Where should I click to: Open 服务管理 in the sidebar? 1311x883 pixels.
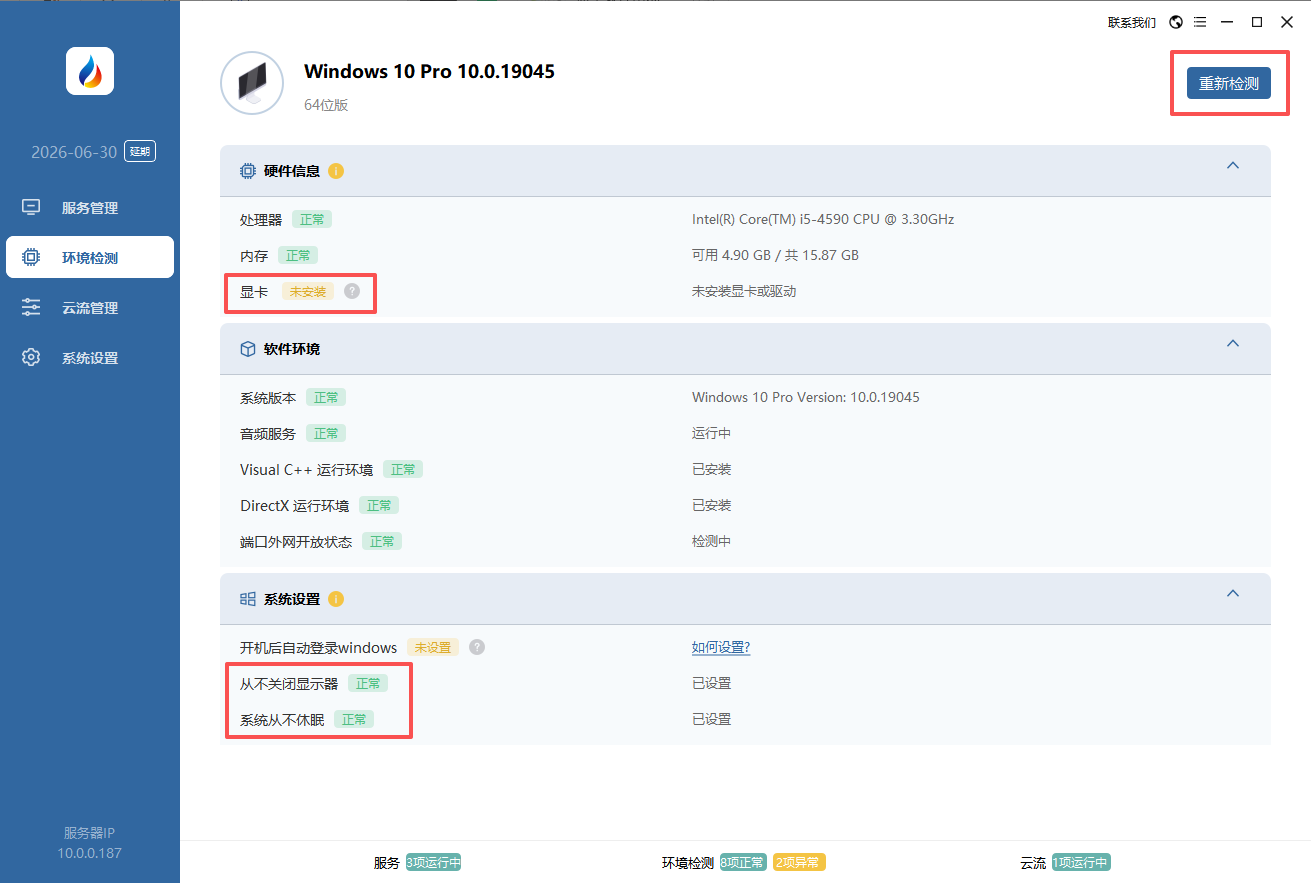90,208
